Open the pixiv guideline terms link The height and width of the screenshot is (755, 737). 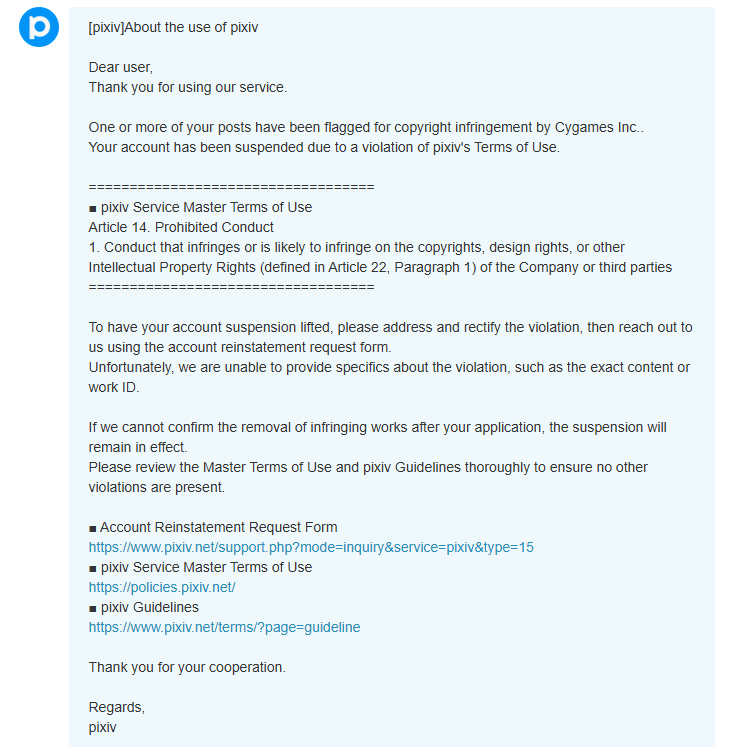224,627
